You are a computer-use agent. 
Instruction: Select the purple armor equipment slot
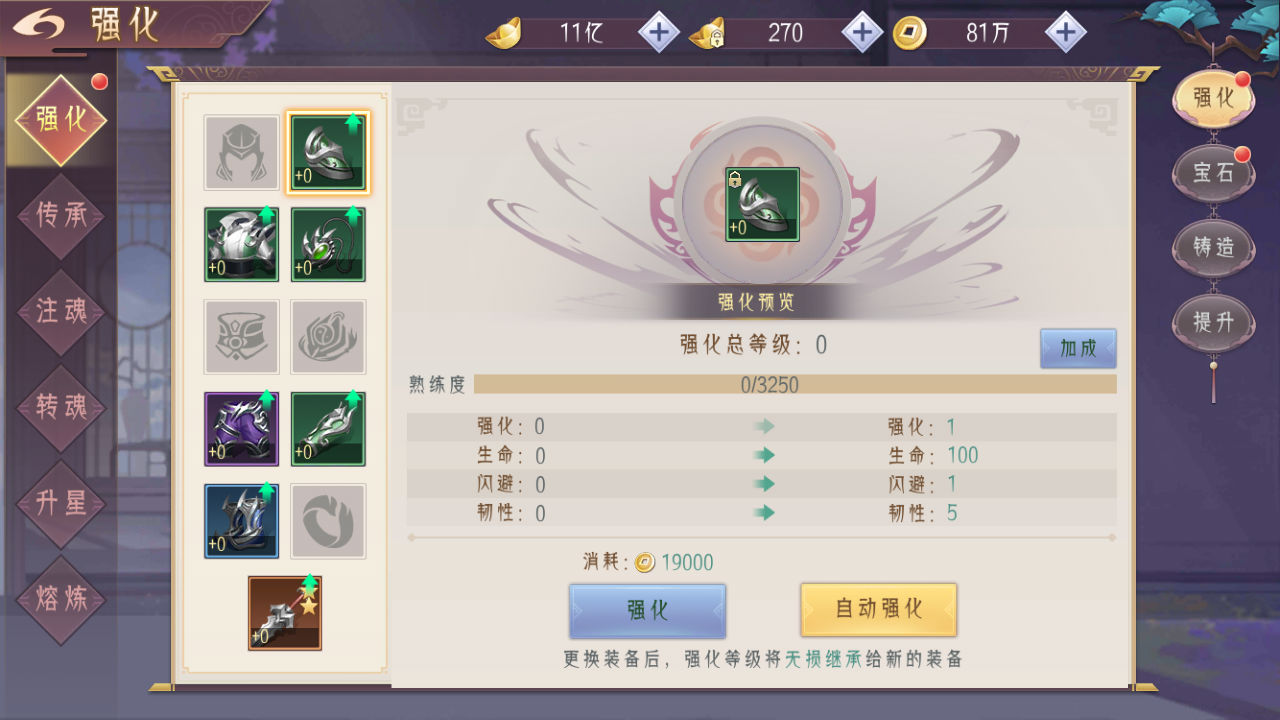[241, 428]
